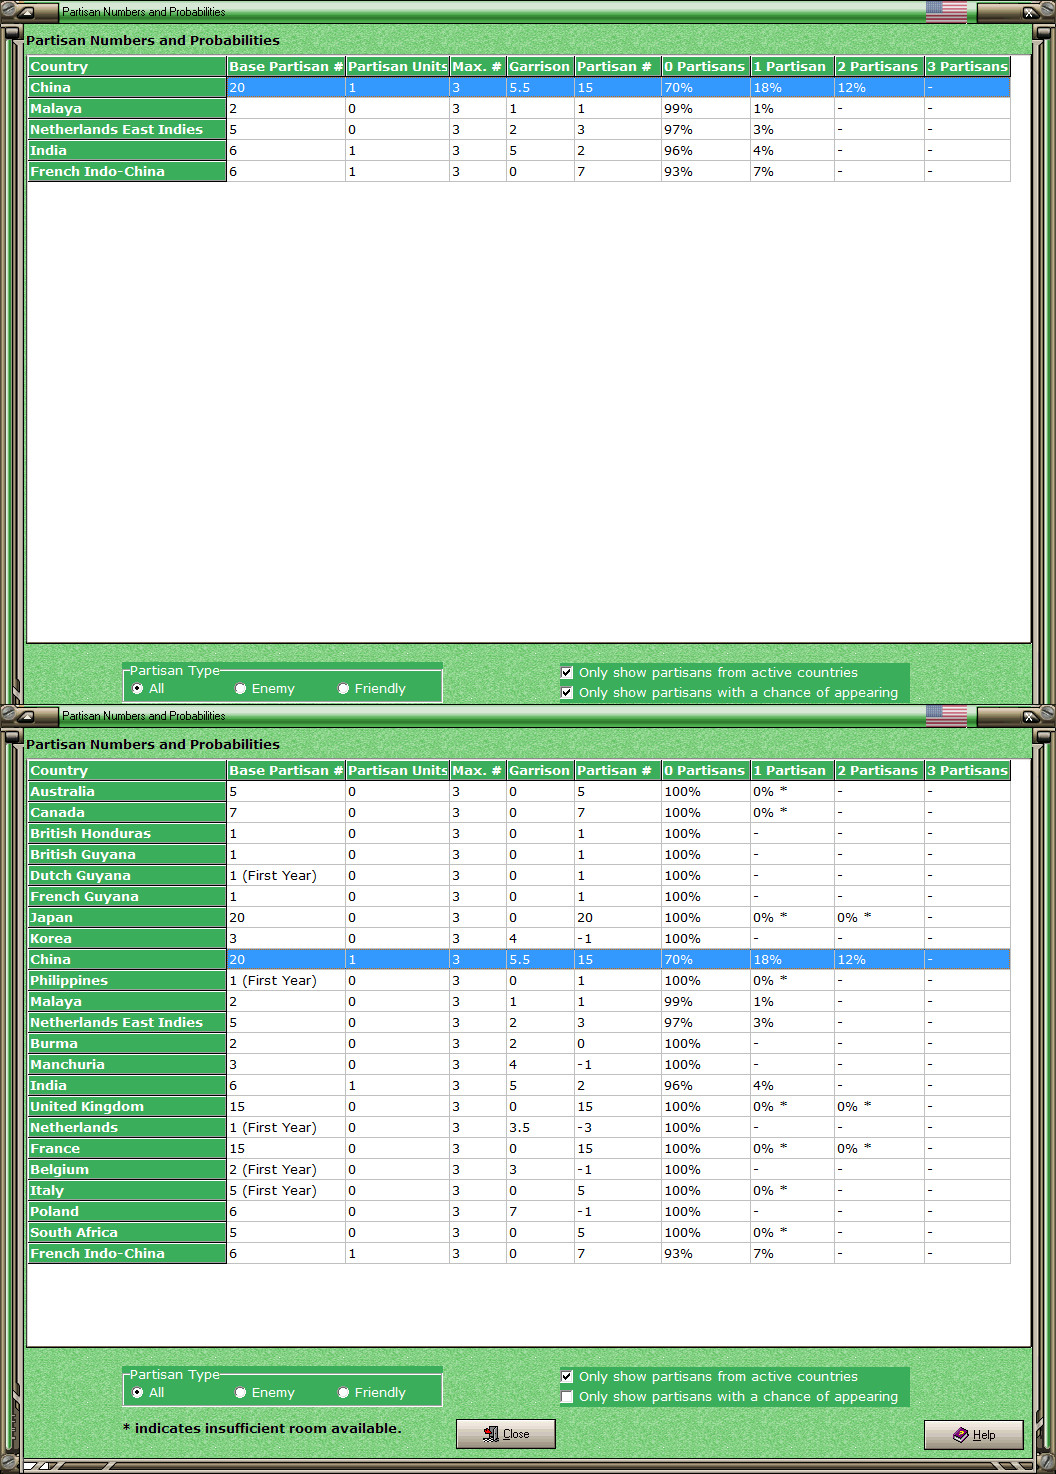Select the British Honduras row

tap(519, 834)
